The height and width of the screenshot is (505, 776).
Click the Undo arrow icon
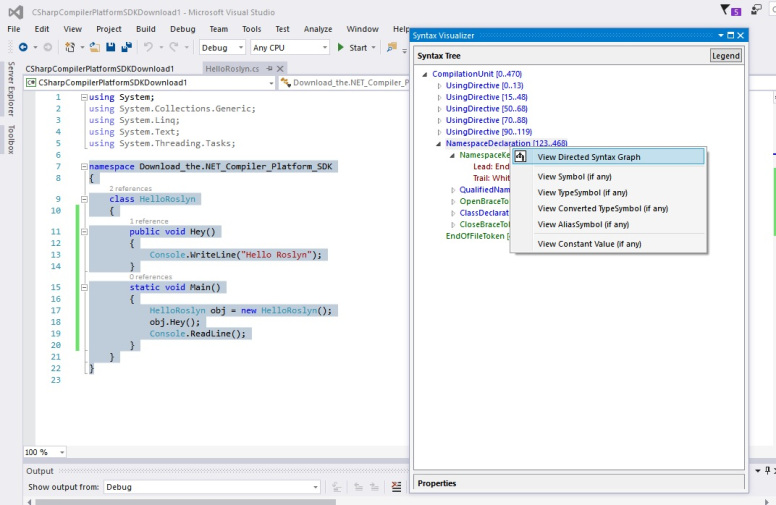click(148, 47)
